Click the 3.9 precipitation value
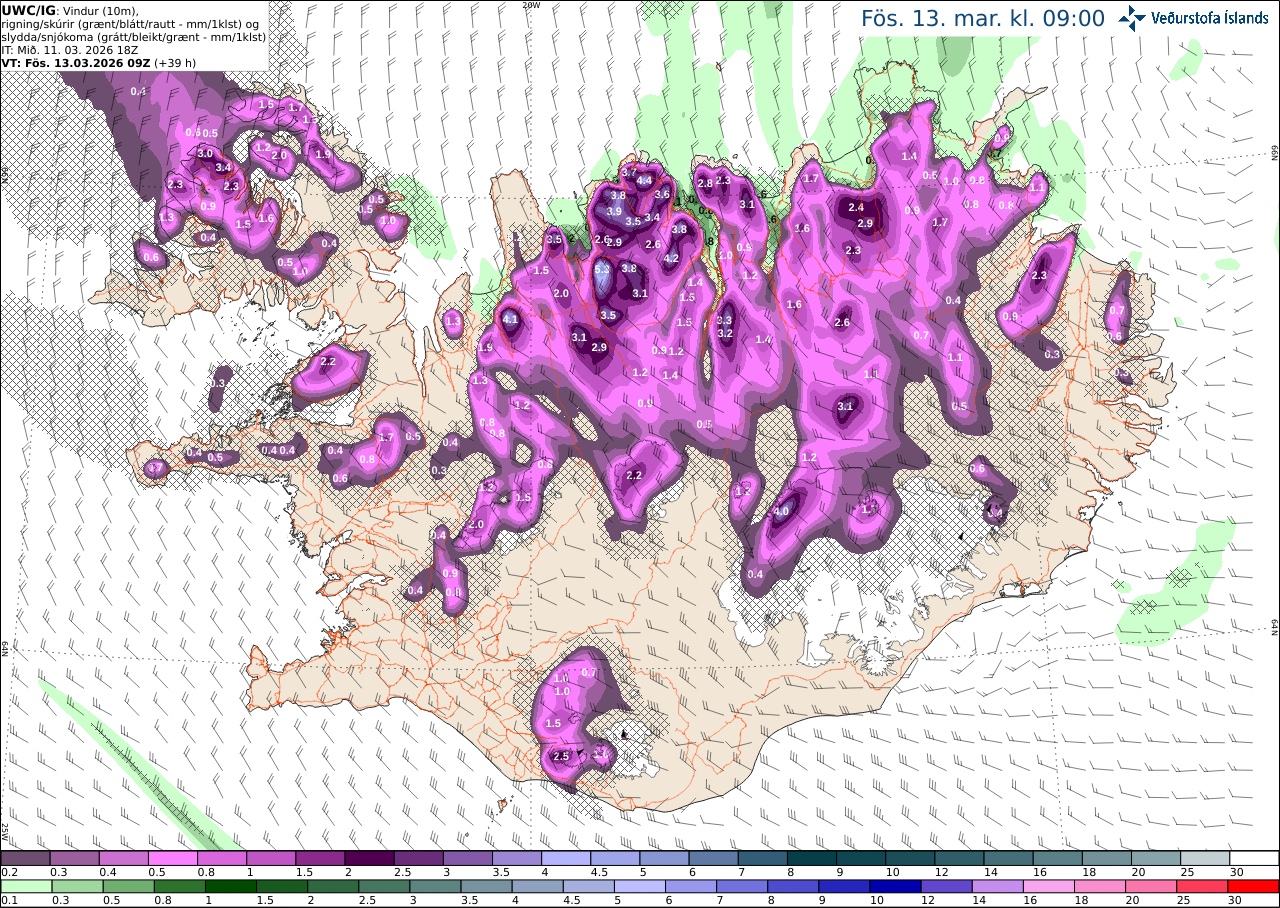The width and height of the screenshot is (1280, 908). tap(614, 211)
